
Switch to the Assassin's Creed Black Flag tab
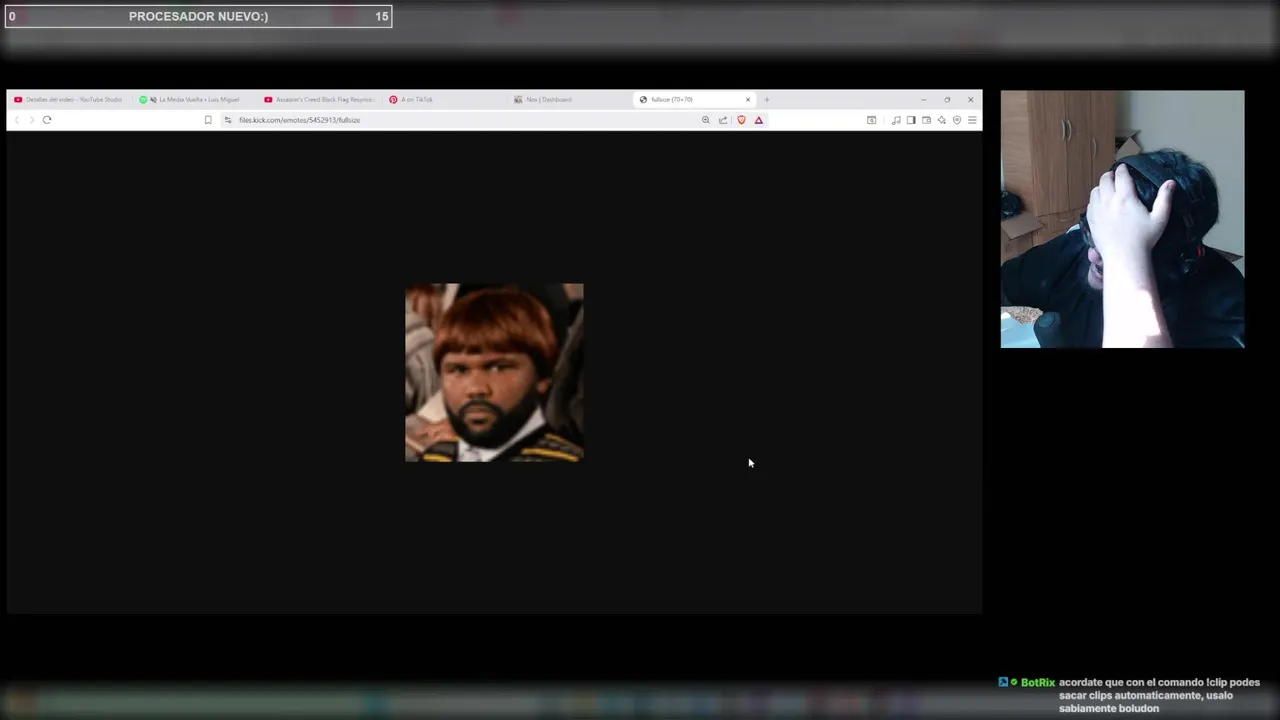tap(319, 100)
